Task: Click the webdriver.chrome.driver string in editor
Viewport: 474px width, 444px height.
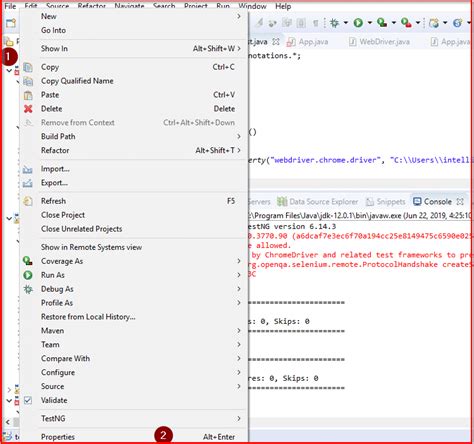Action: [325, 160]
